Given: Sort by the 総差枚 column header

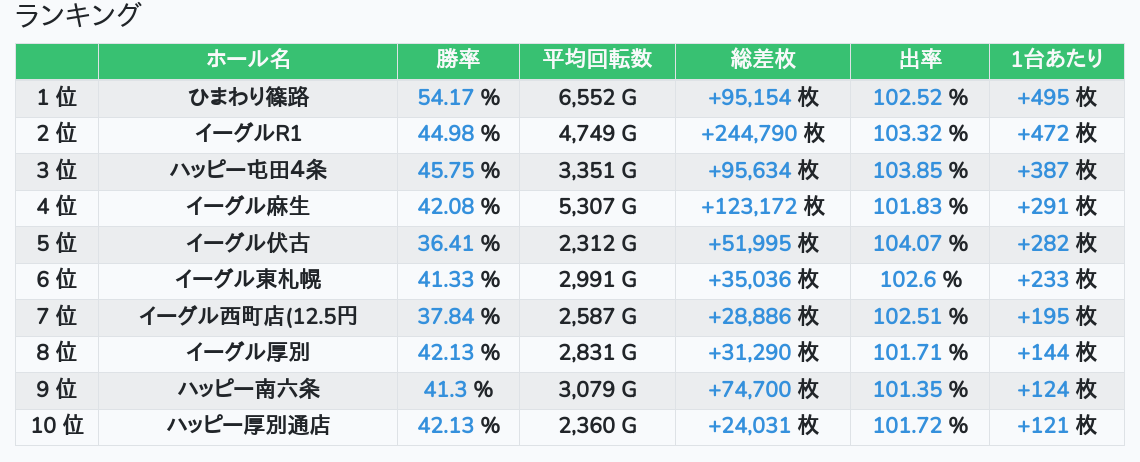Looking at the screenshot, I should (x=762, y=60).
